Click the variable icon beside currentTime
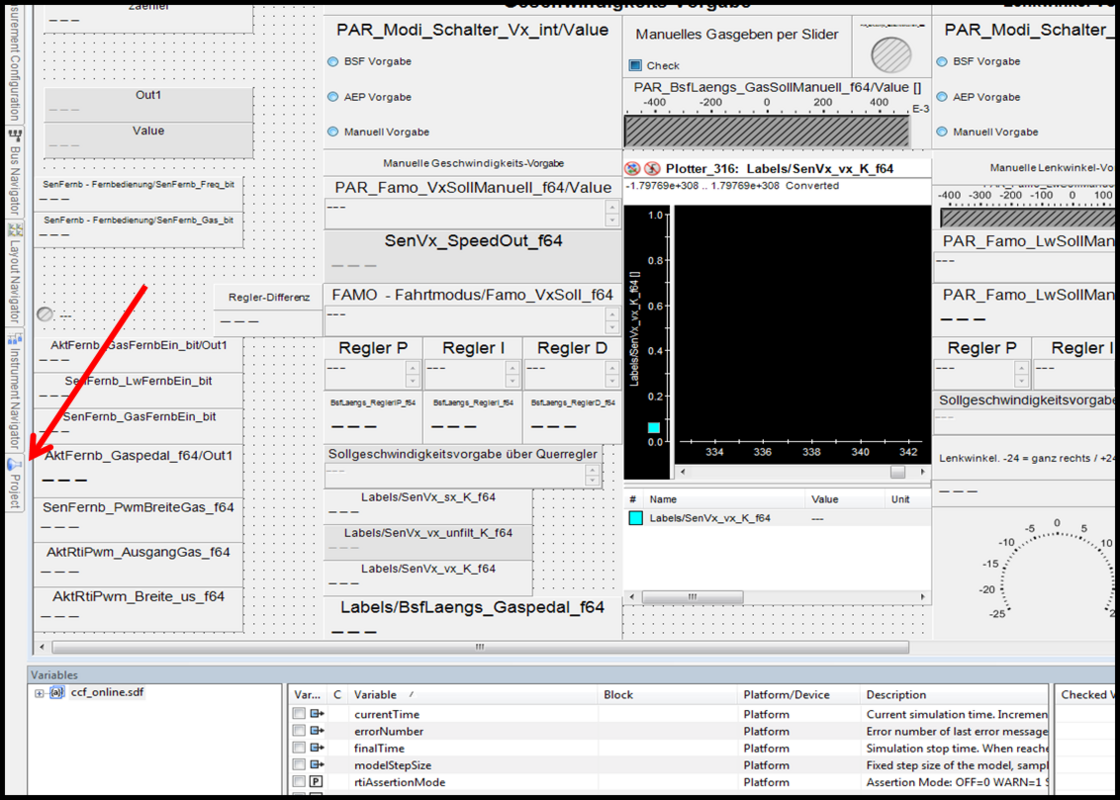Viewport: 1120px width, 800px height. (x=317, y=714)
